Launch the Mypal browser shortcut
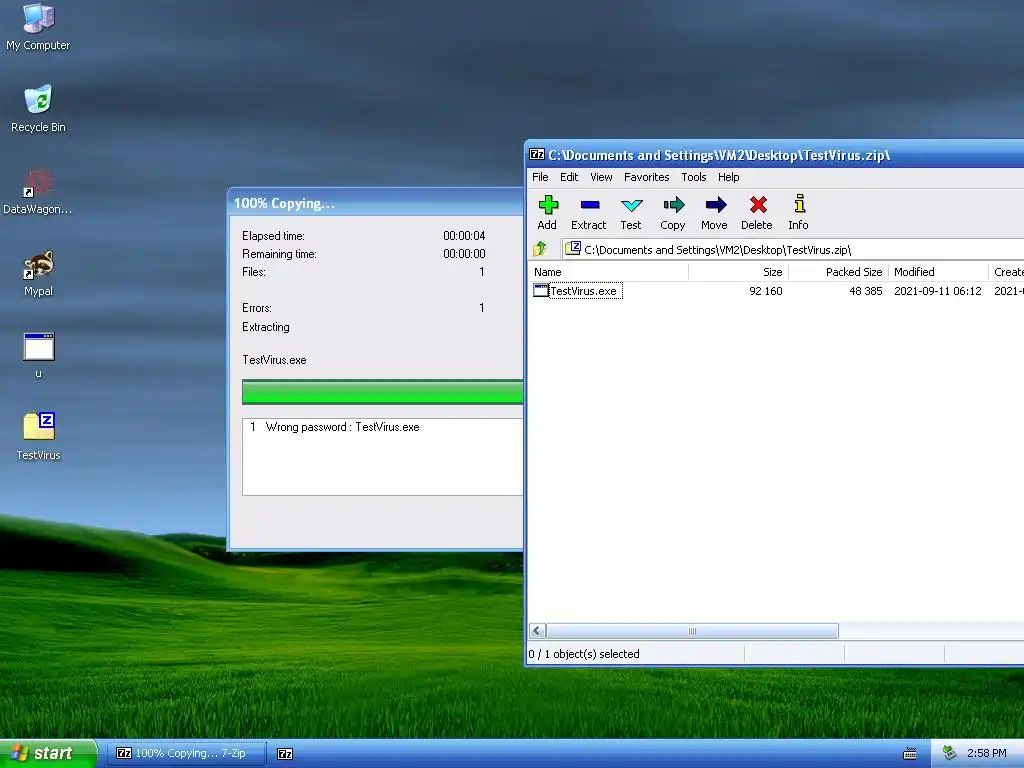The height and width of the screenshot is (768, 1024). pyautogui.click(x=38, y=274)
